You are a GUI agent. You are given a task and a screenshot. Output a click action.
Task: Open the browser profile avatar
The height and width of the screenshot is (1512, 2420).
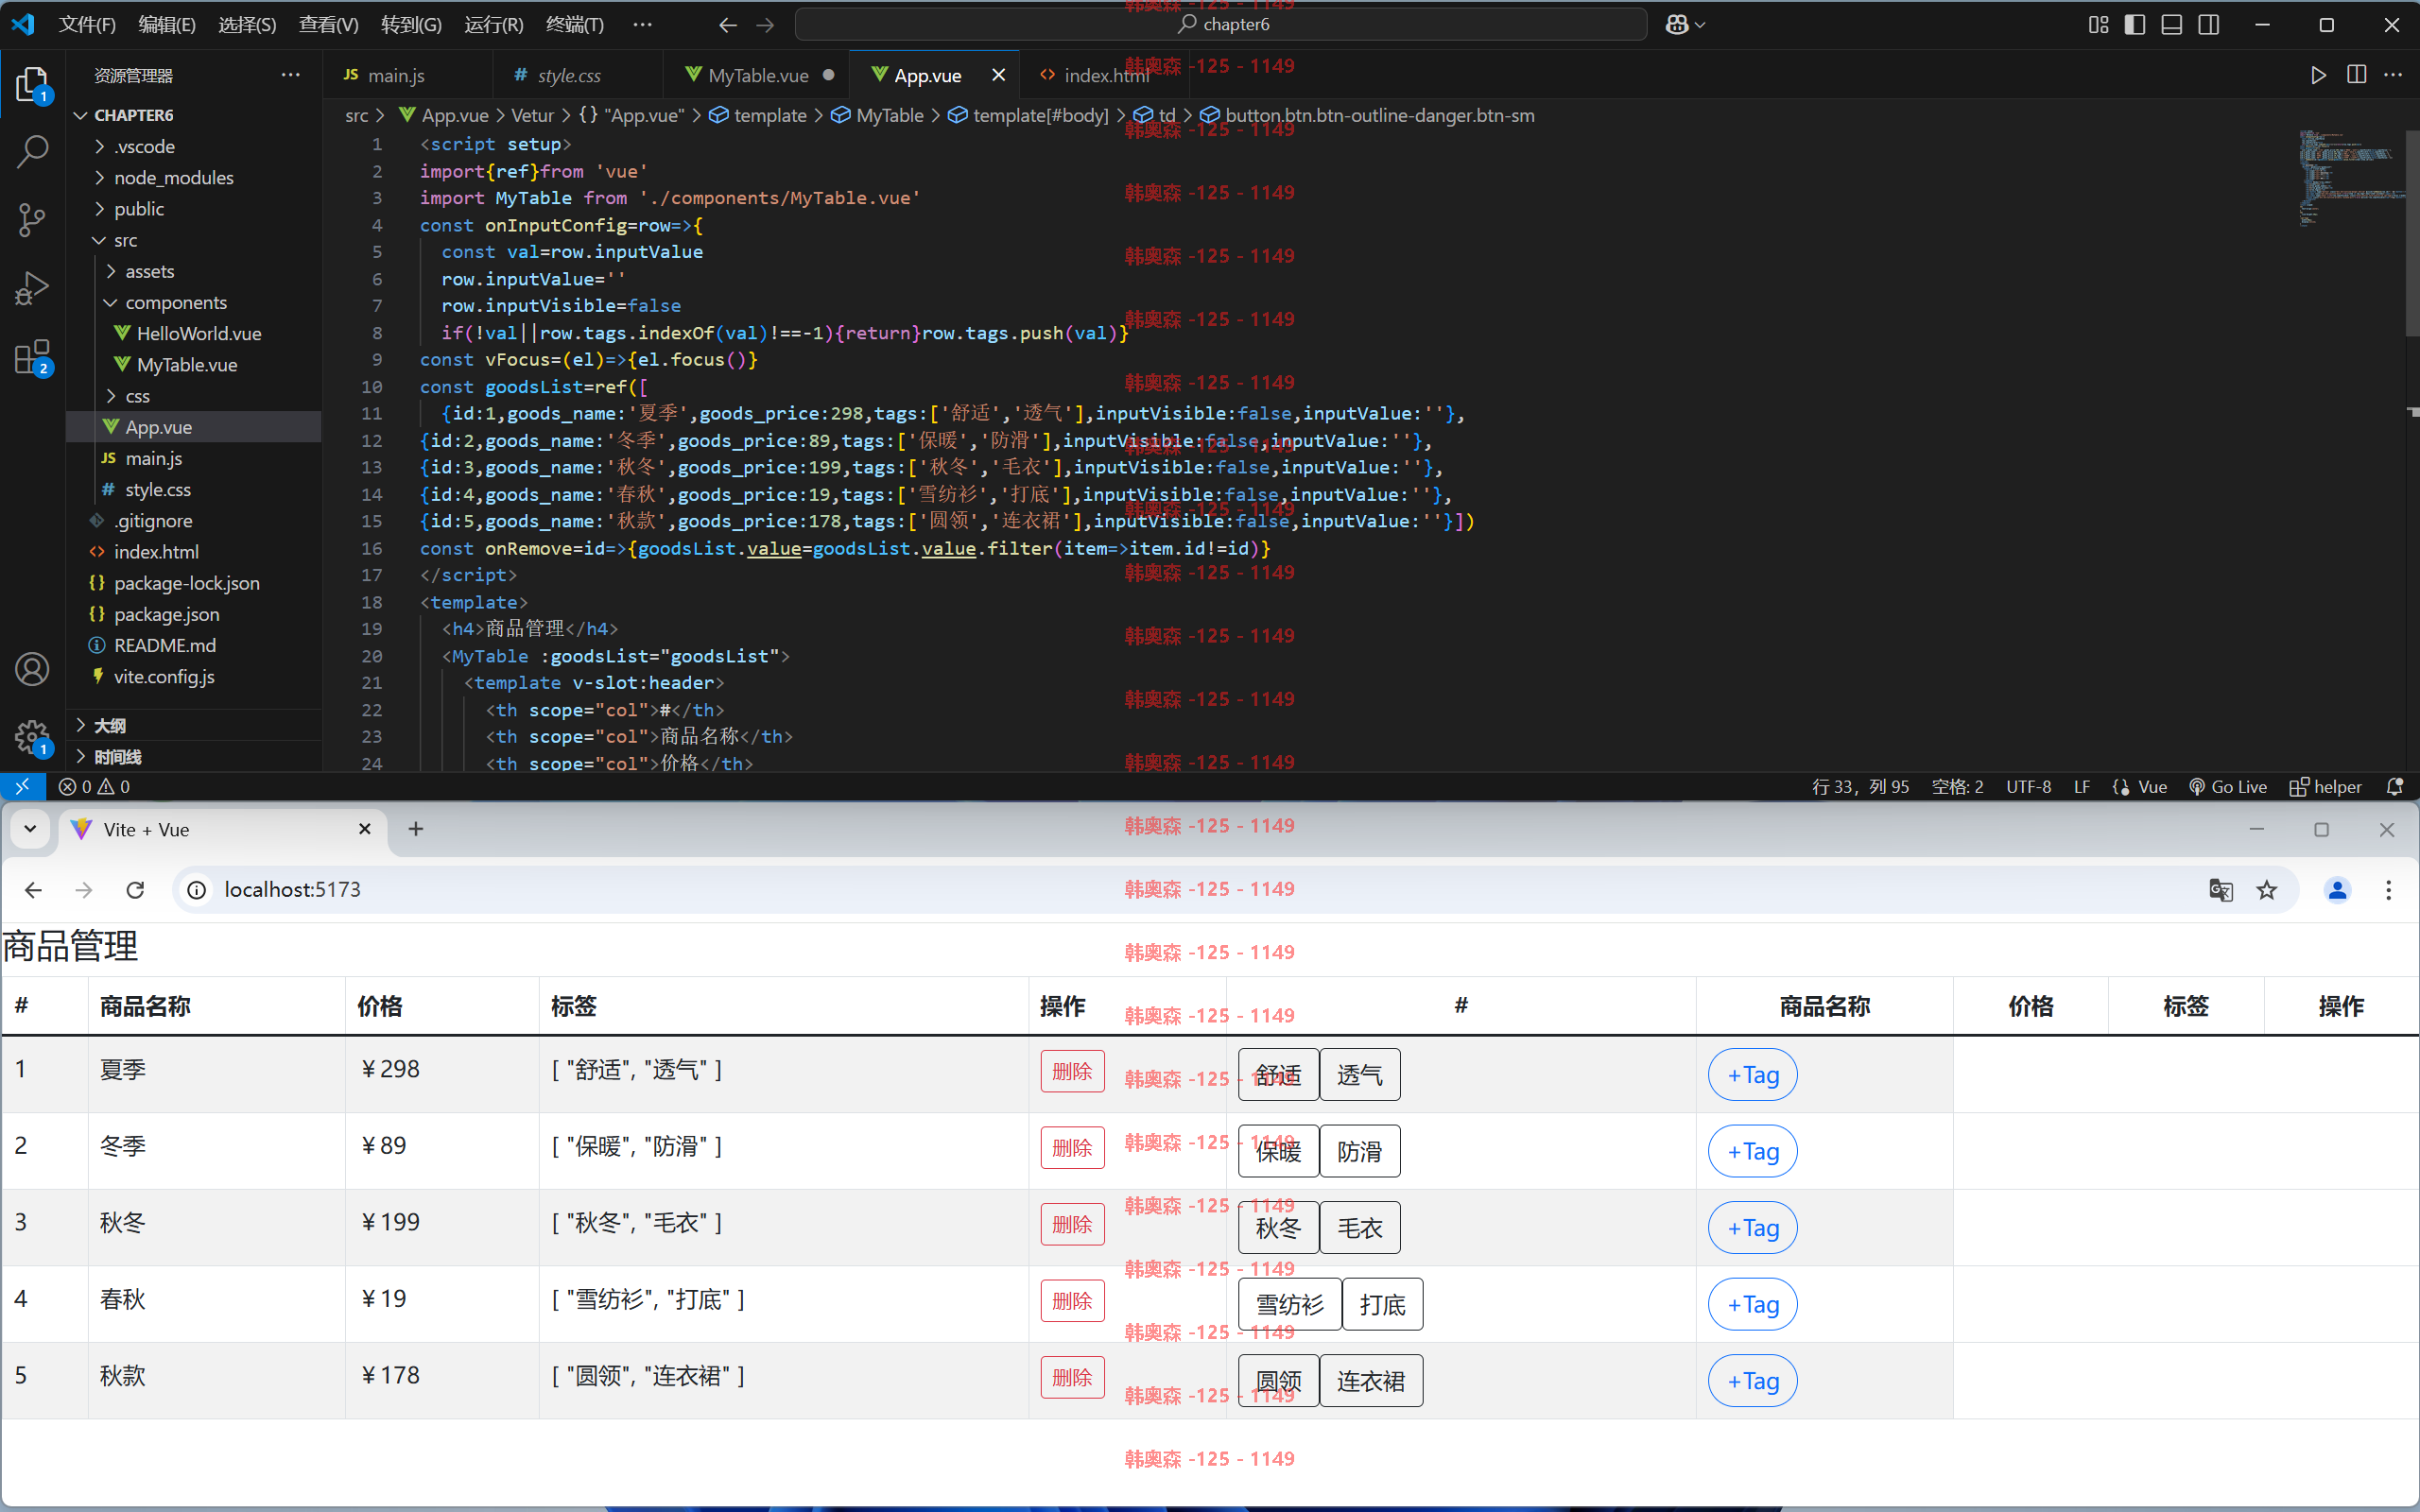click(x=2337, y=890)
